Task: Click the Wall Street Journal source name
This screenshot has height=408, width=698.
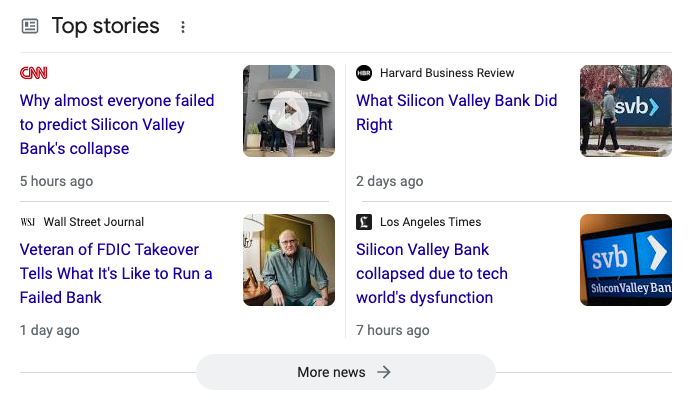Action: [x=94, y=222]
